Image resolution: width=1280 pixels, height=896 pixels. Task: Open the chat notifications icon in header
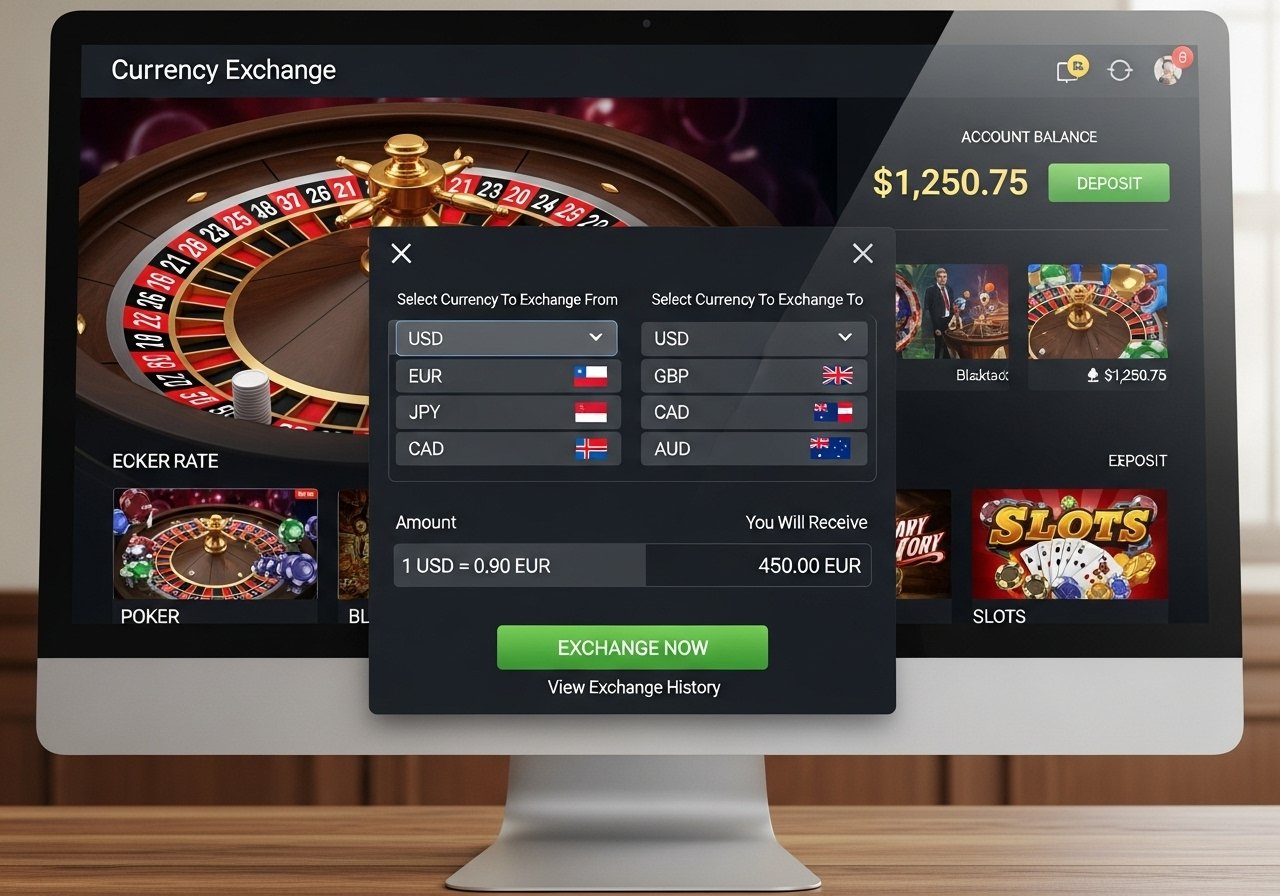1071,69
